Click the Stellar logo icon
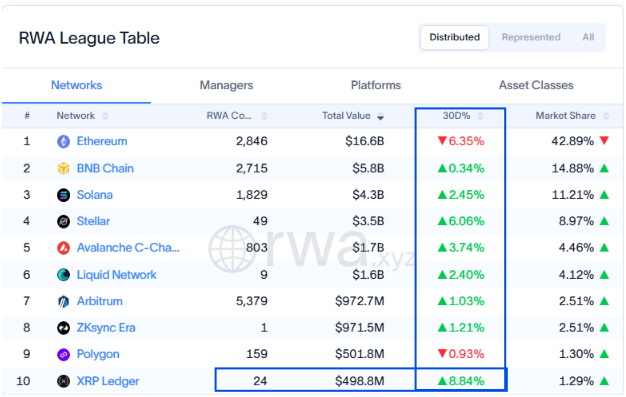This screenshot has width=626, height=397. click(x=63, y=221)
